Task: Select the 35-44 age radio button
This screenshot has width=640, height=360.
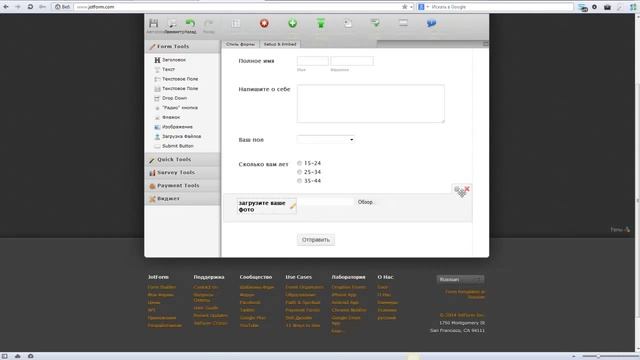Action: (x=300, y=180)
